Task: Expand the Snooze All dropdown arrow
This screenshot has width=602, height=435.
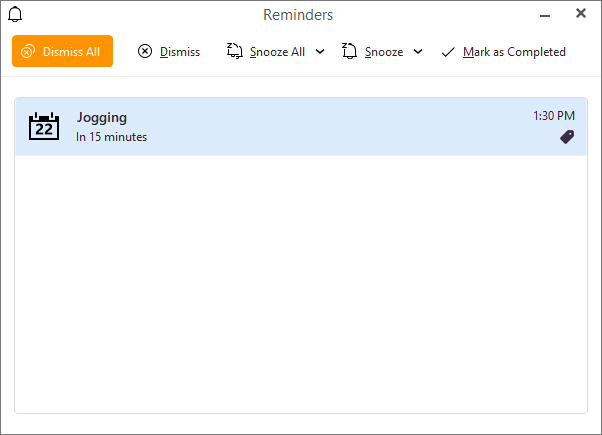Action: pyautogui.click(x=320, y=51)
